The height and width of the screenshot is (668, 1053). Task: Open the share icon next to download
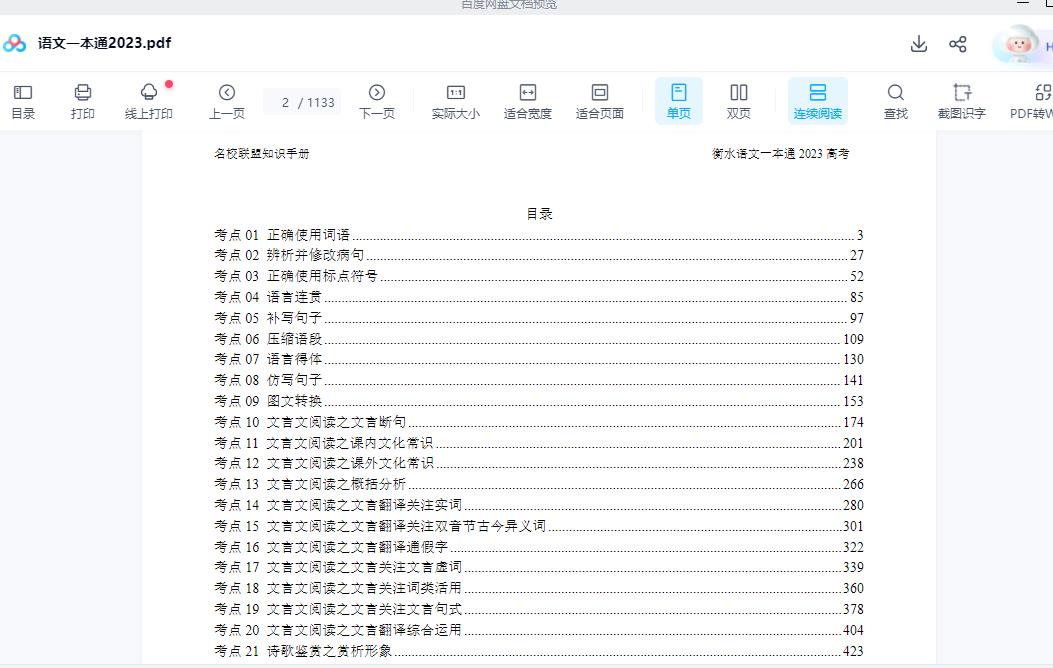click(x=958, y=44)
